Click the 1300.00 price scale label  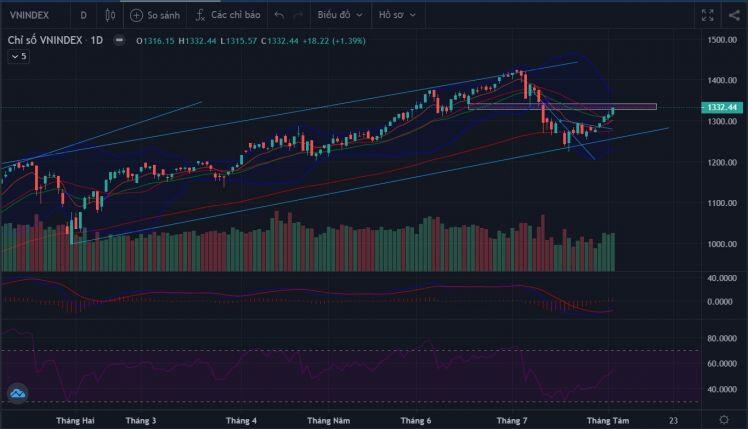click(722, 121)
